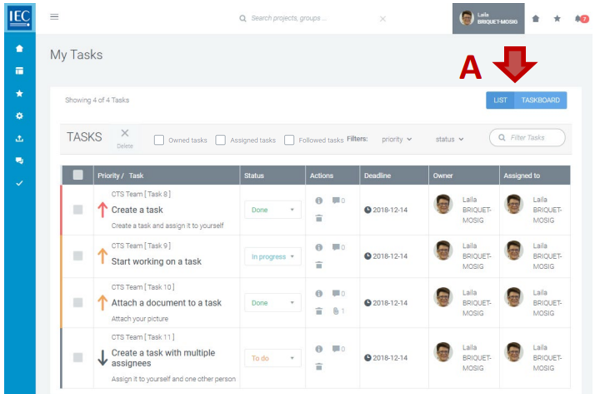Open the dashboard layout icon in sidebar
Viewport: 595px width, 394px height.
click(19, 71)
